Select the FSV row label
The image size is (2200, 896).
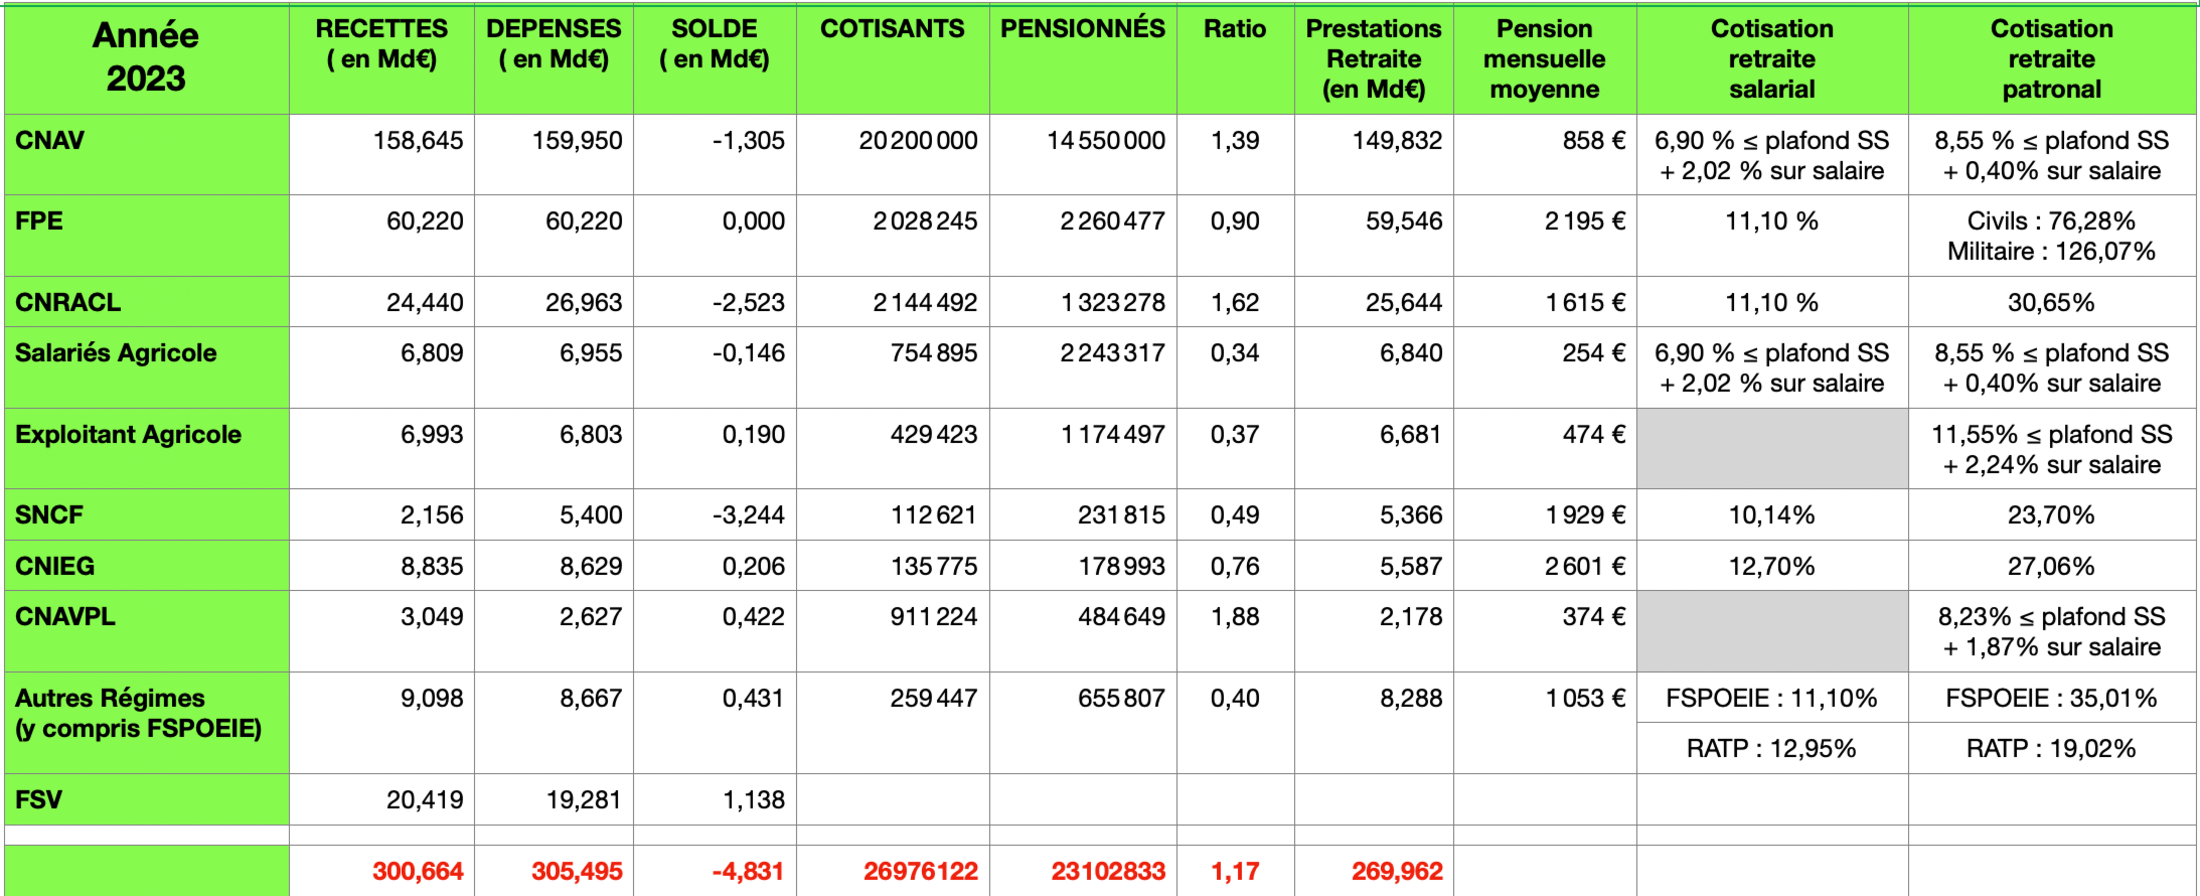pos(39,800)
